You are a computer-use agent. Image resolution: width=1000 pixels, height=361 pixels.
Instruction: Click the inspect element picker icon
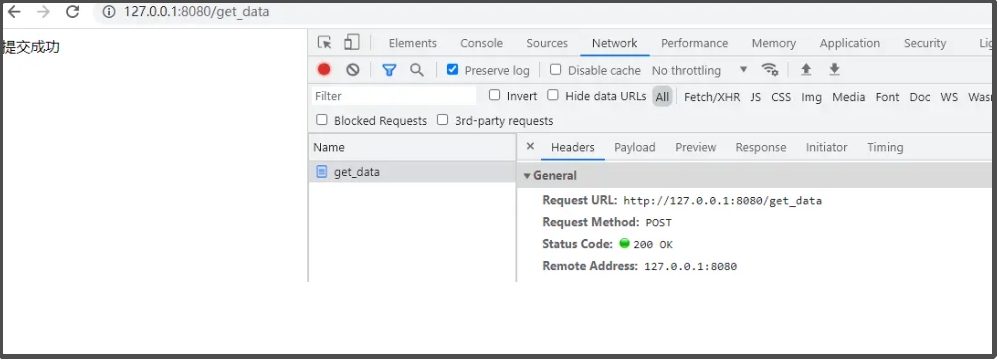coord(325,43)
